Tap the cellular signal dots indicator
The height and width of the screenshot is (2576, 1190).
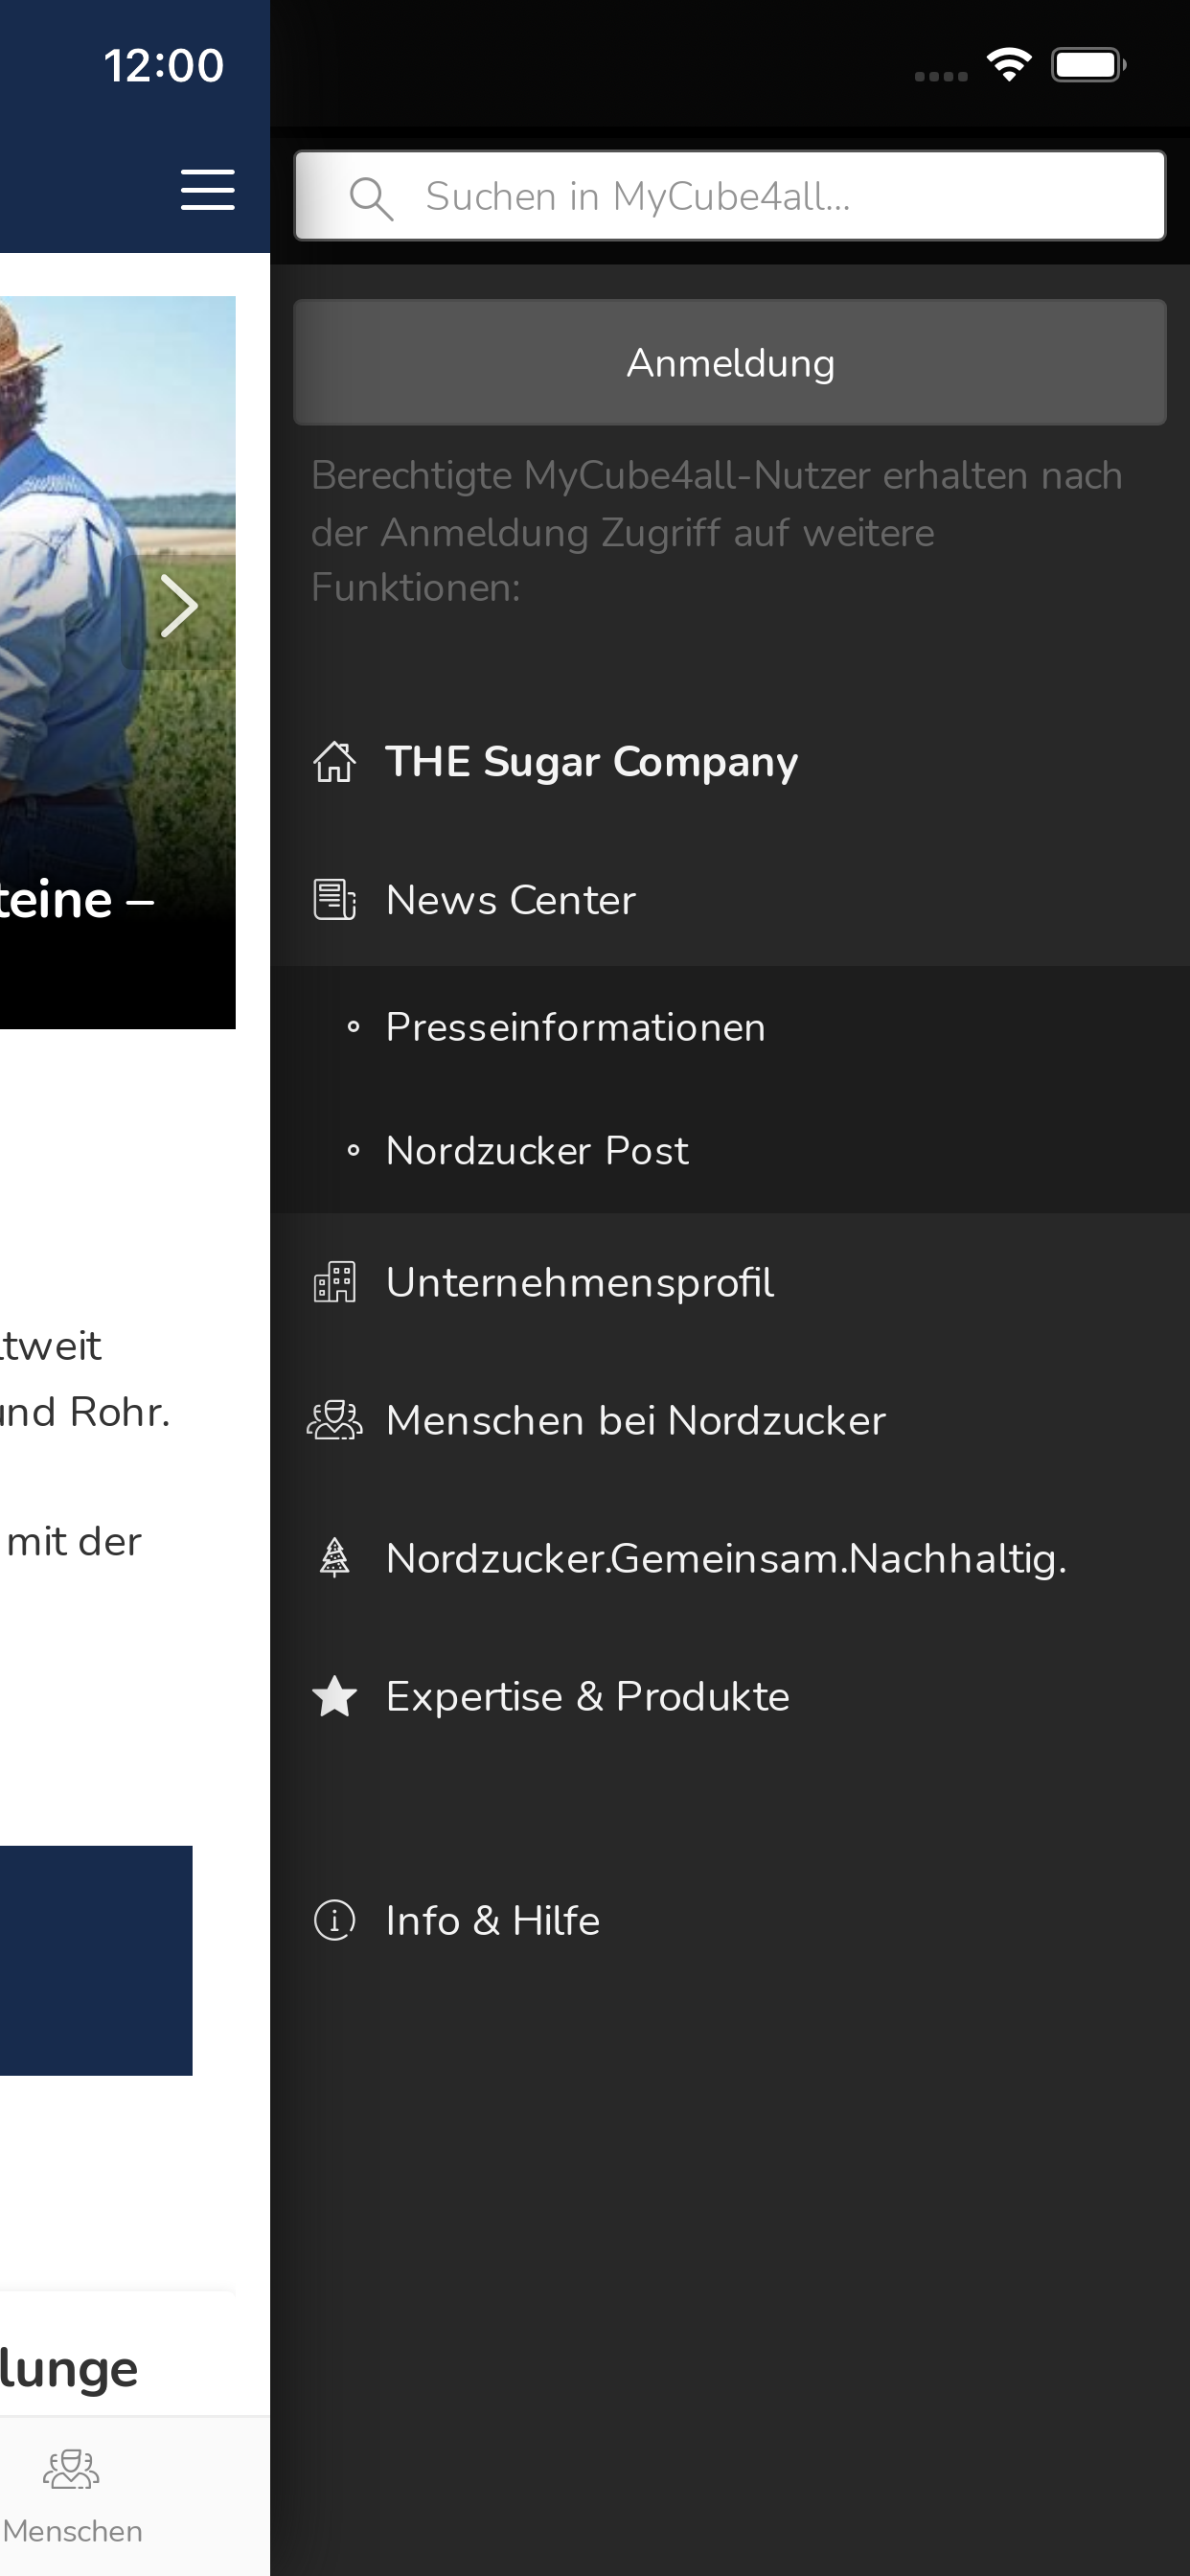pyautogui.click(x=941, y=76)
